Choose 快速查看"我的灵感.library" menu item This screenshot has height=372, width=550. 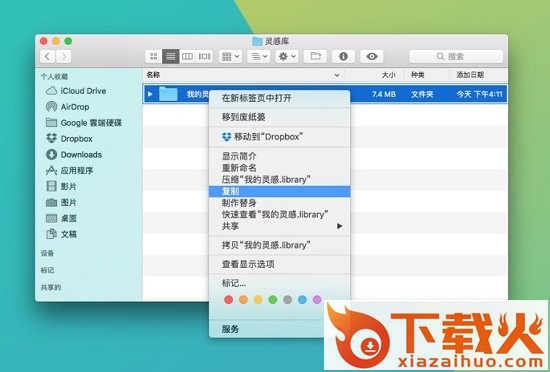[x=280, y=215]
